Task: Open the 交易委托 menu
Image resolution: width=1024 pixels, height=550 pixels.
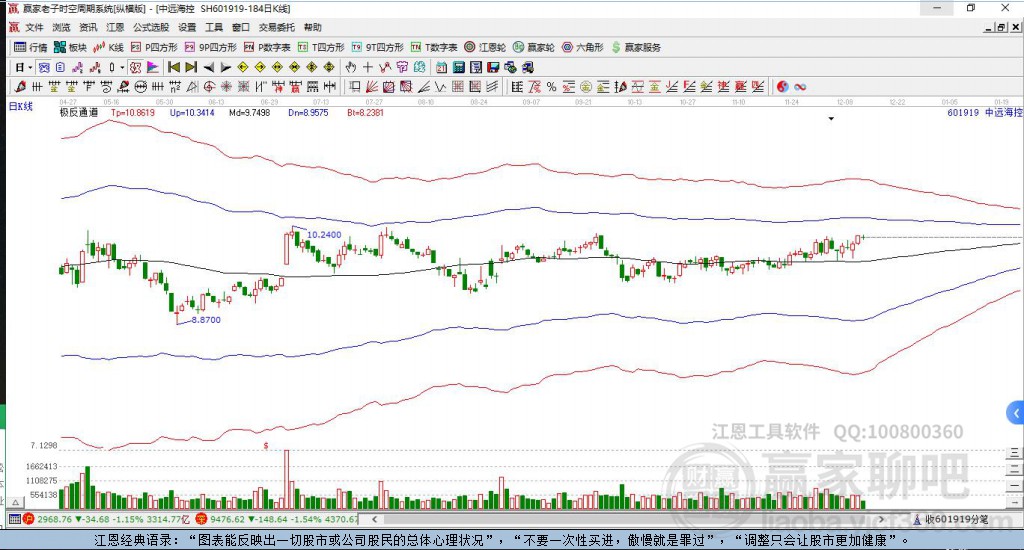Action: point(277,27)
